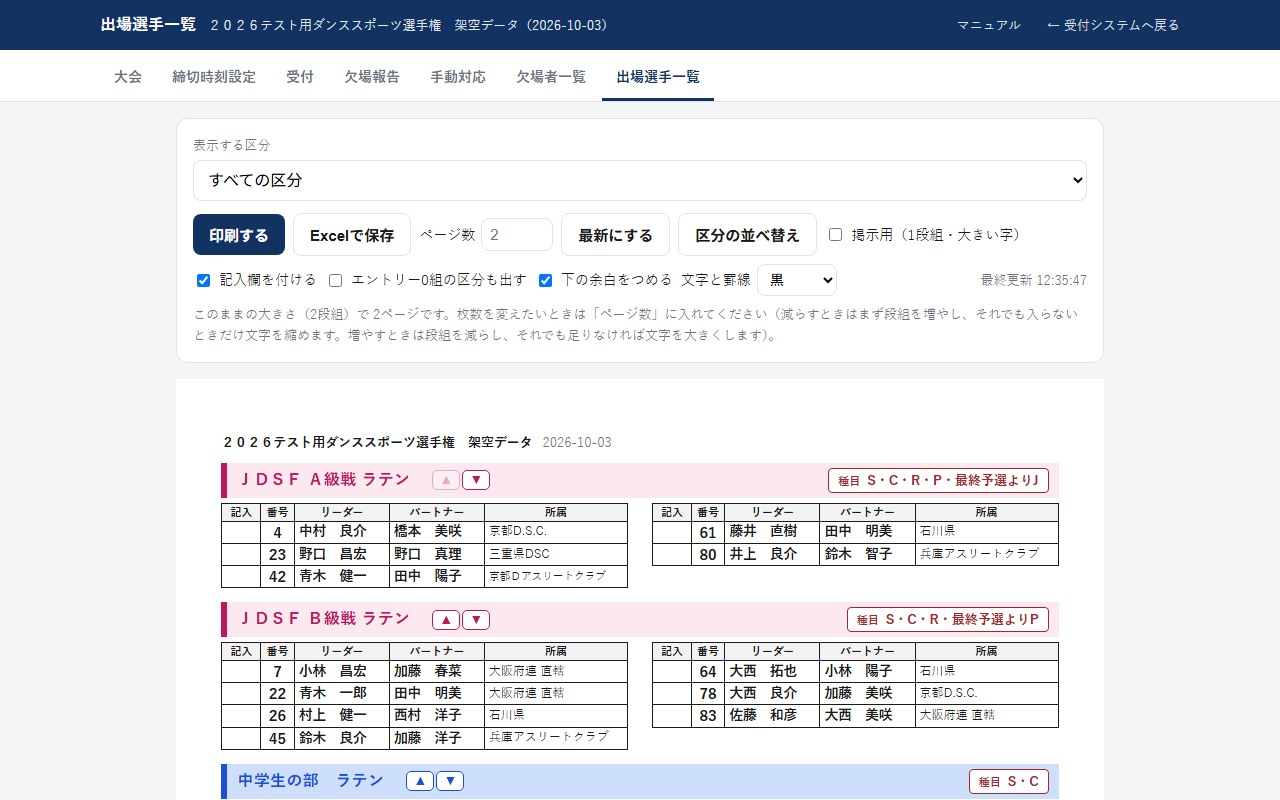Click leader name 佐藤 和彦

(x=763, y=716)
